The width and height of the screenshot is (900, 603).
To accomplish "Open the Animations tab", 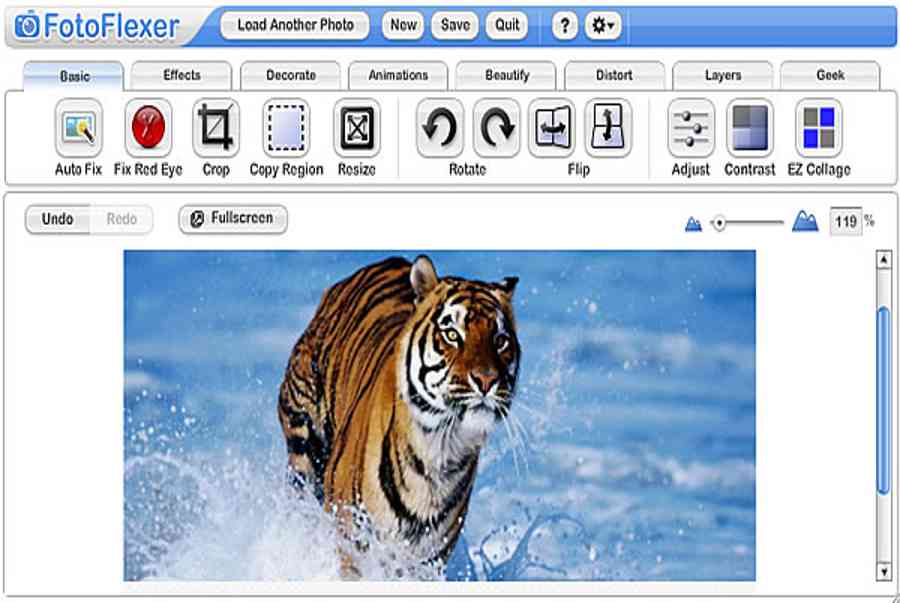I will click(398, 75).
